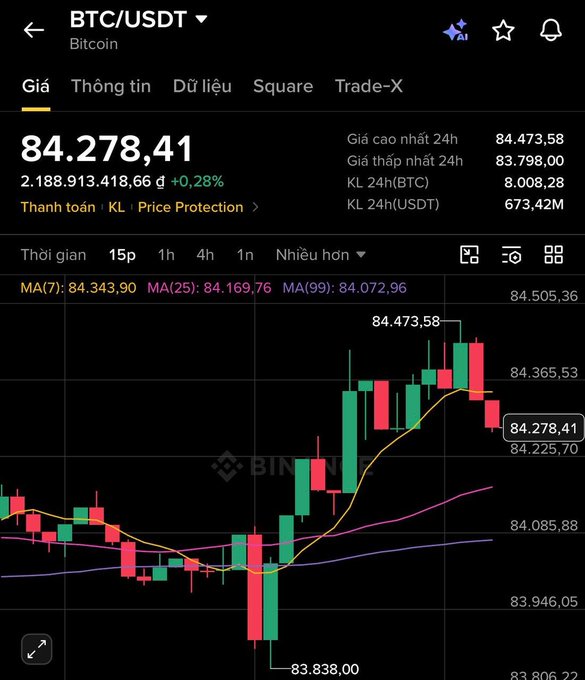Tap the MA(25) indicator value
The image size is (585, 680).
click(x=209, y=288)
